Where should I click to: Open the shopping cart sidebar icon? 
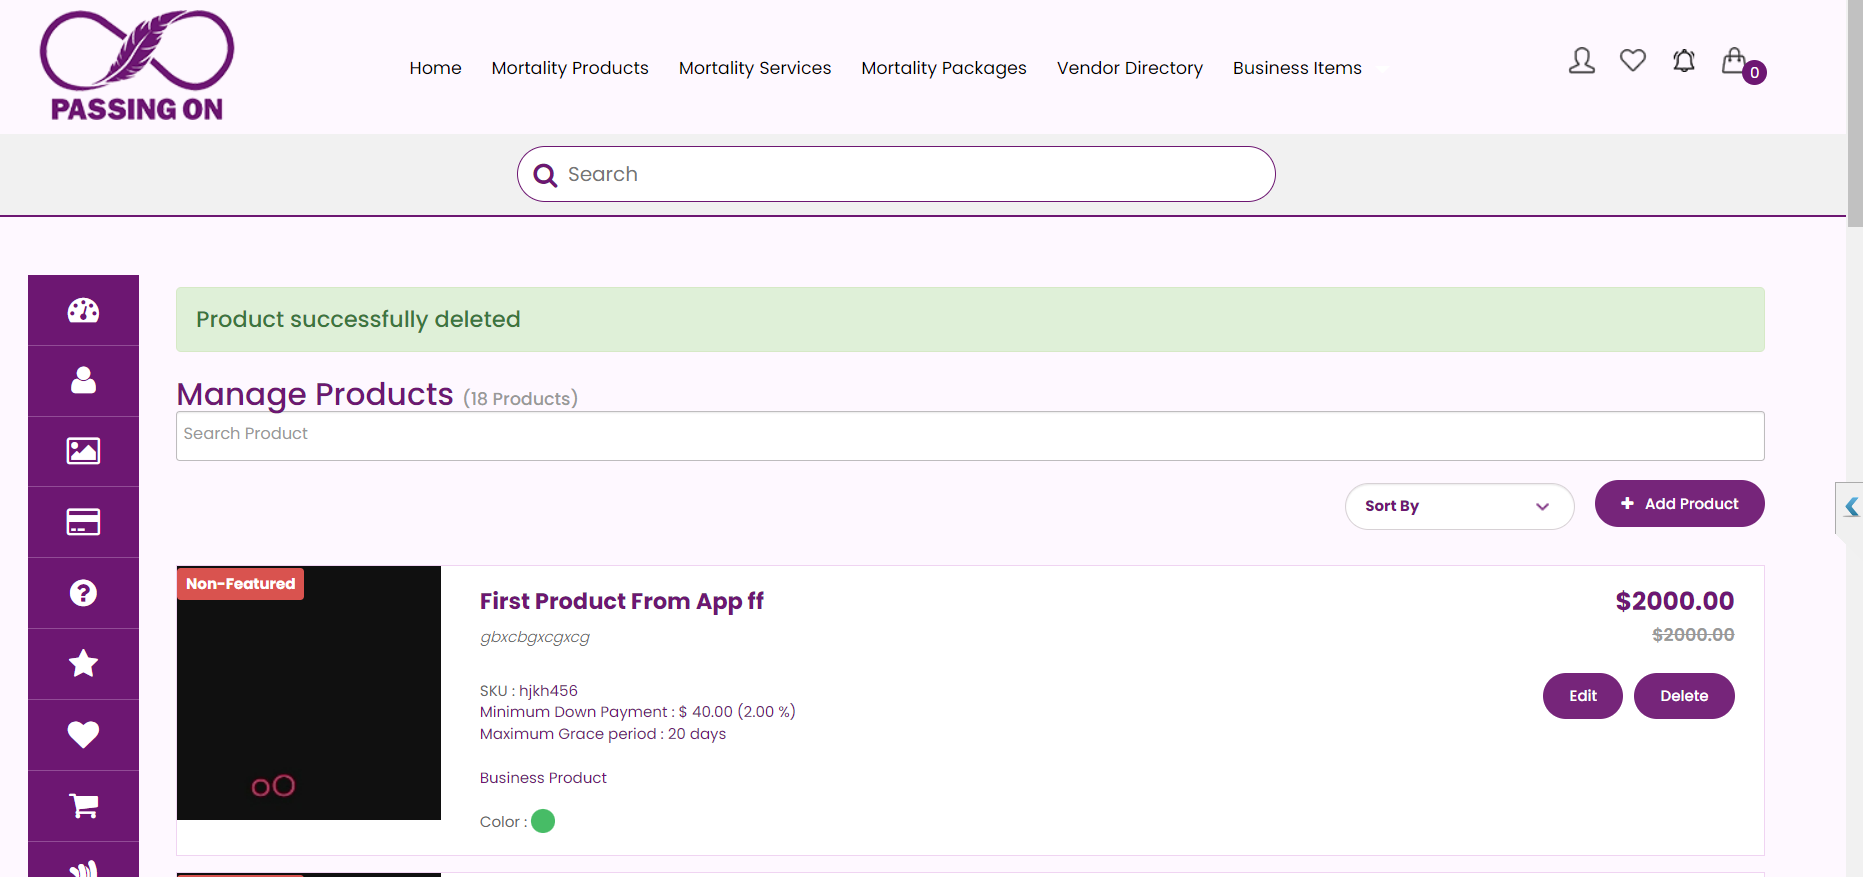[x=83, y=806]
